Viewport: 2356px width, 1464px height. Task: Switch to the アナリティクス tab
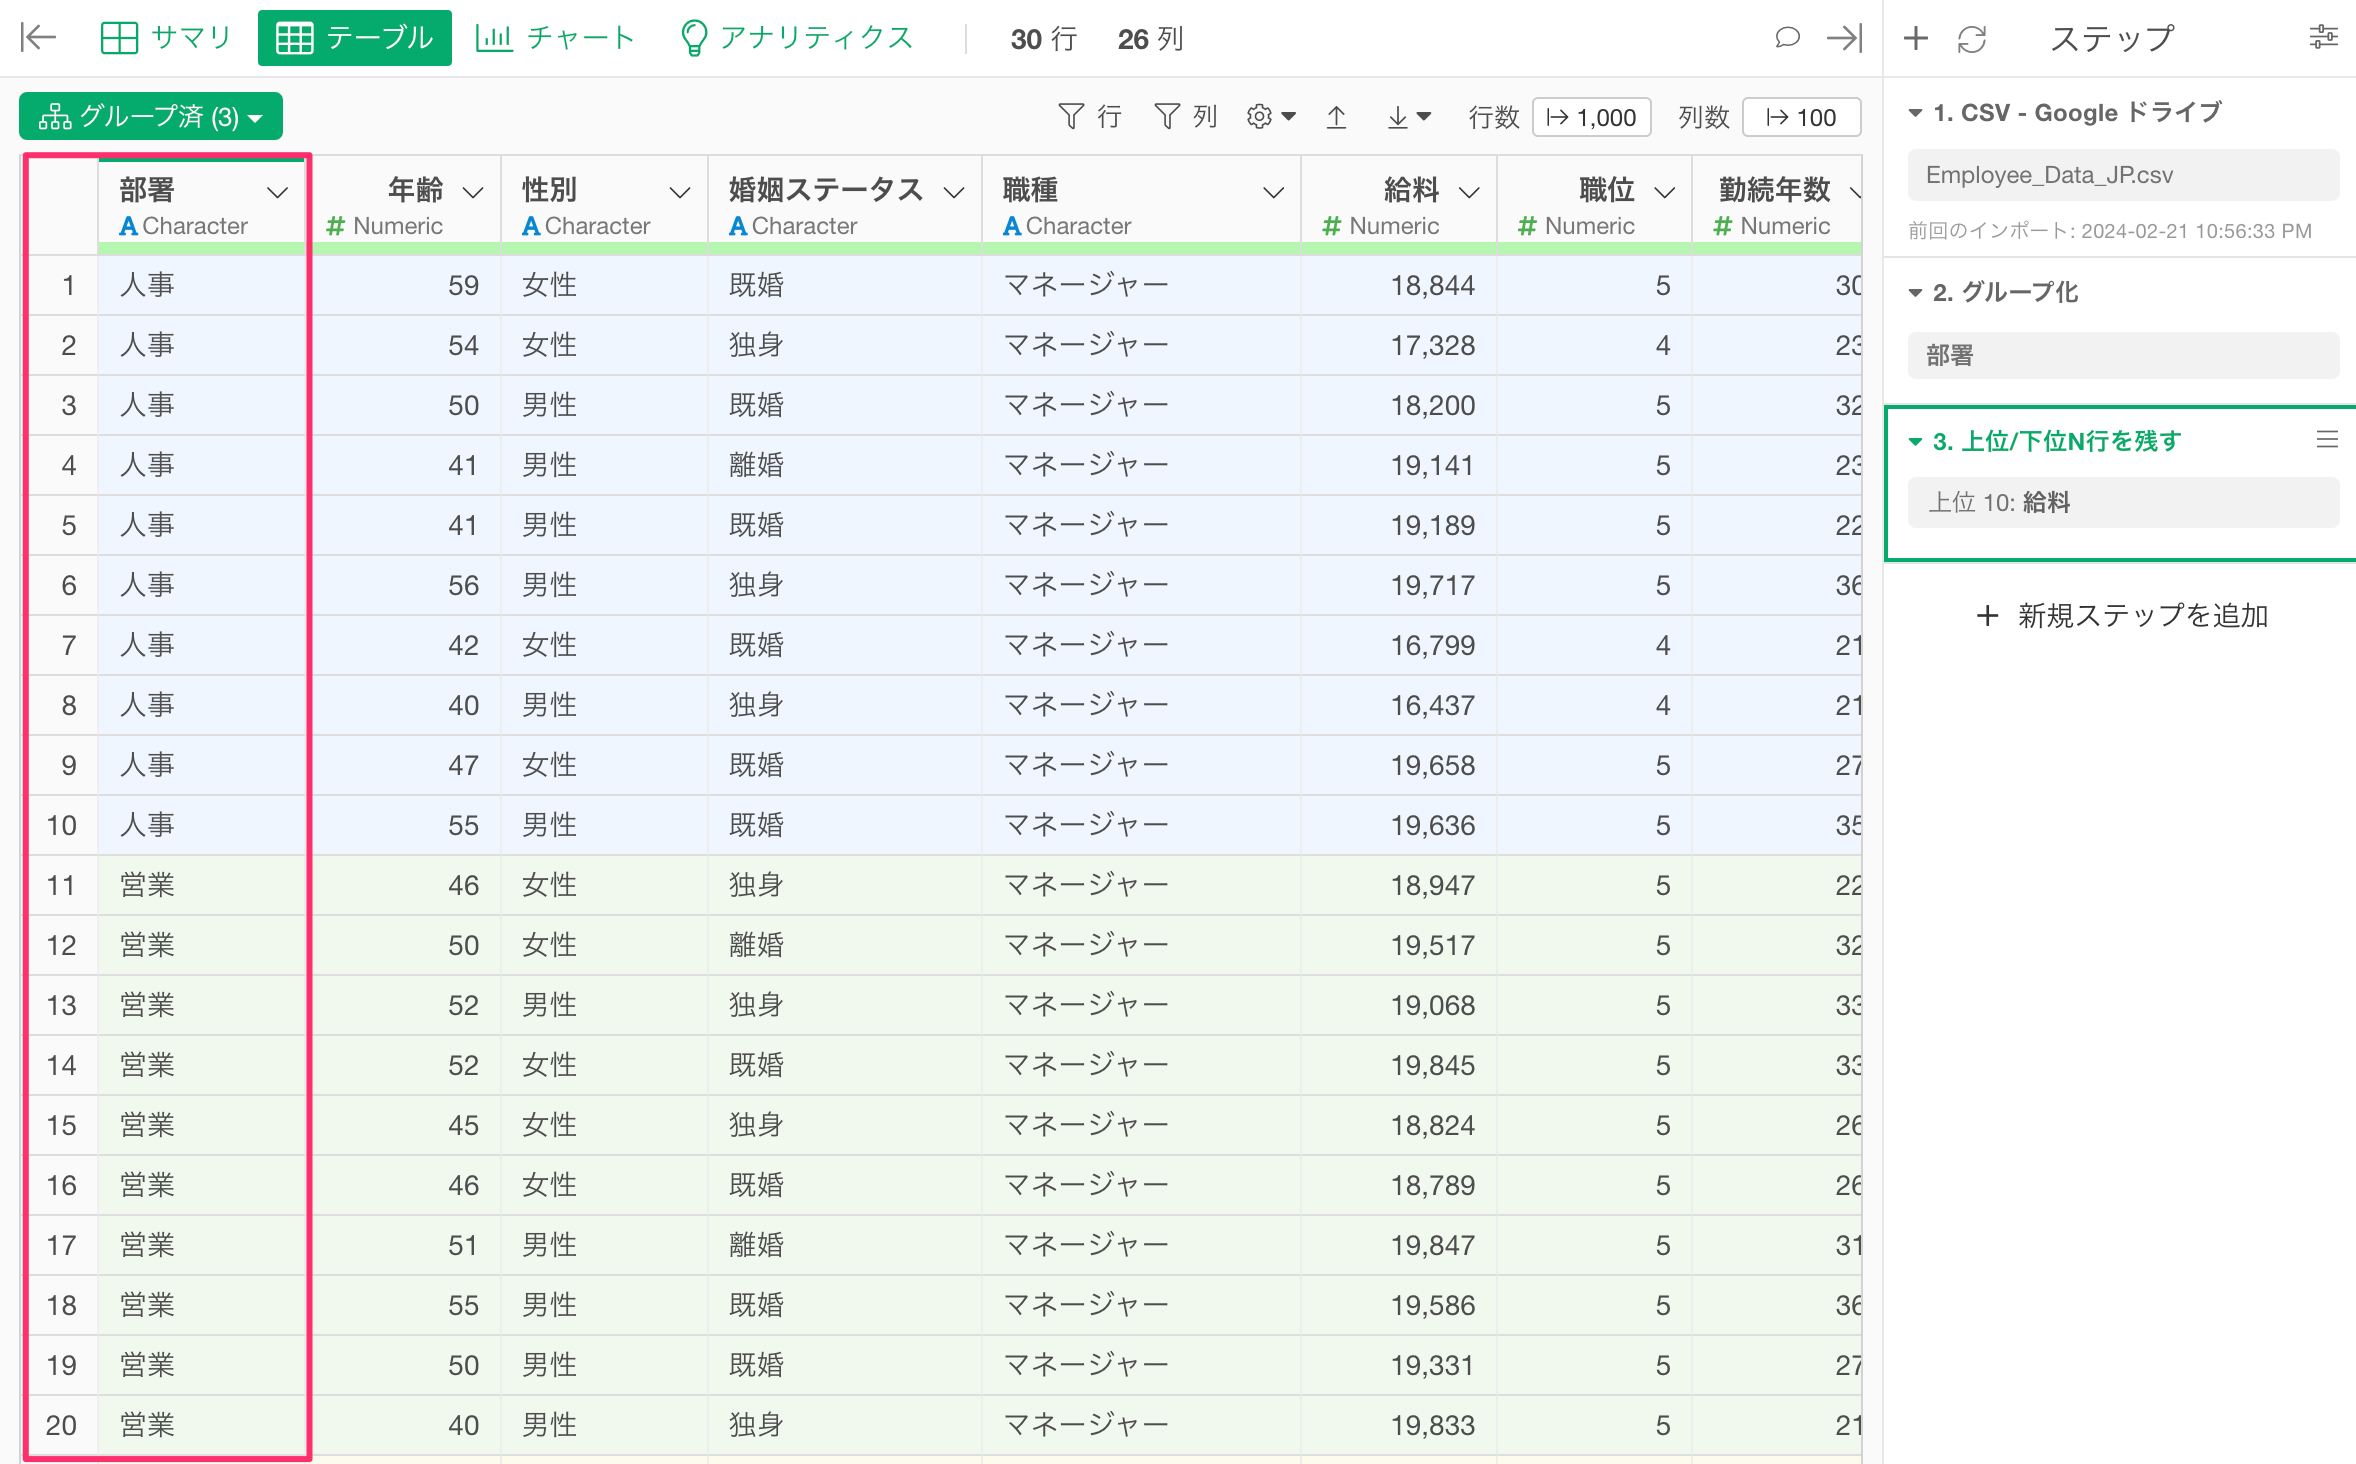pyautogui.click(x=797, y=38)
